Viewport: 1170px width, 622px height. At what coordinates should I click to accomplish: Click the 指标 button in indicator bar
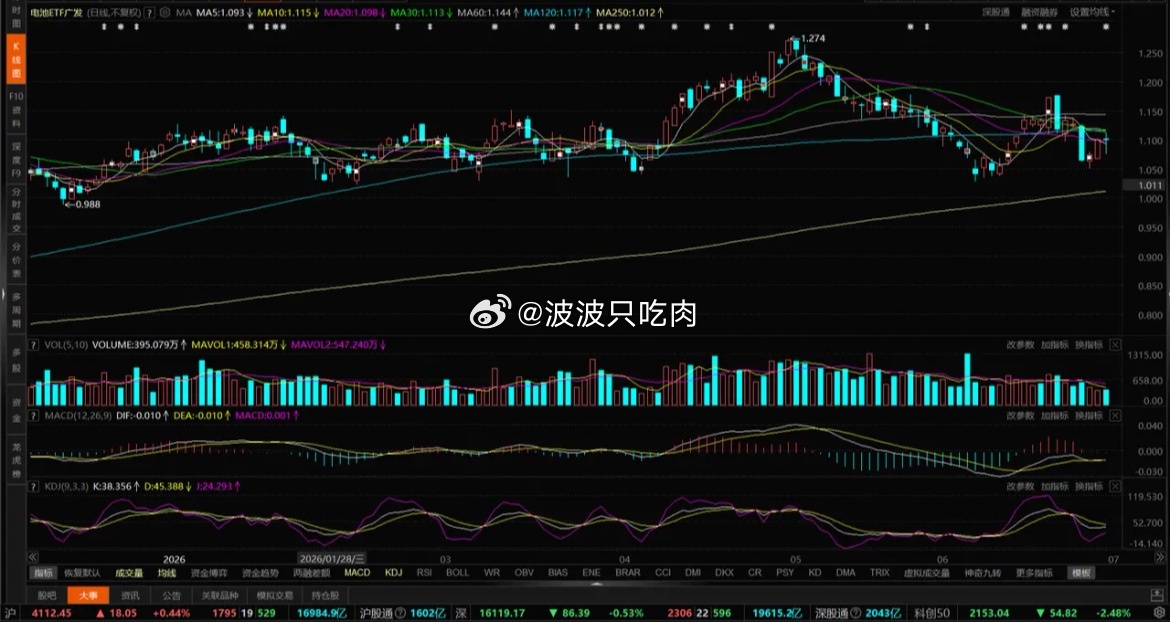43,573
